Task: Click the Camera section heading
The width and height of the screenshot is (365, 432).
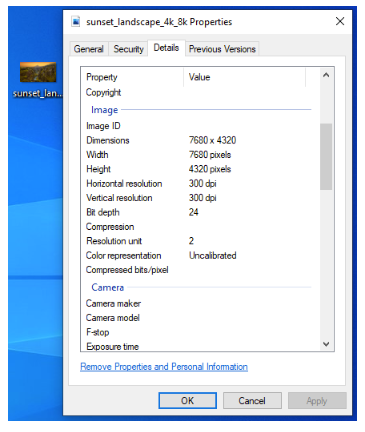Action: coord(108,287)
